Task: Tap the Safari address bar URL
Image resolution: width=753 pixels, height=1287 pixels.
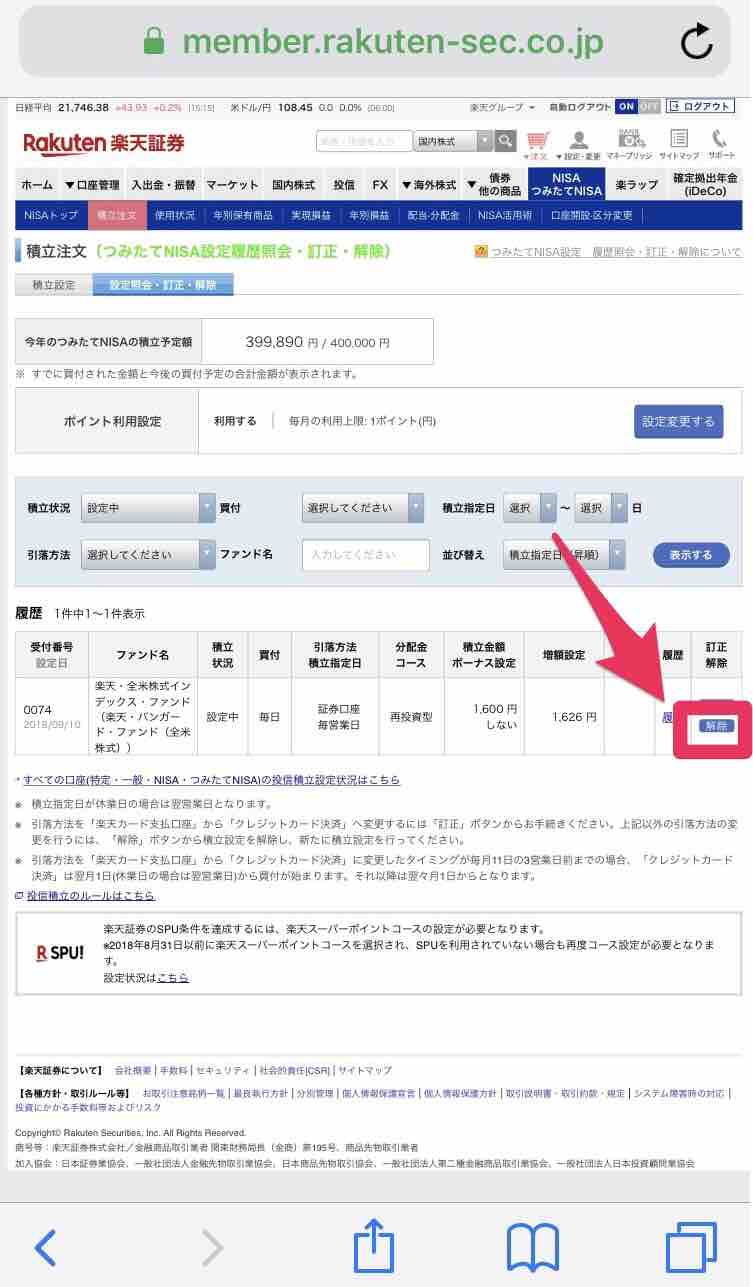Action: [393, 42]
